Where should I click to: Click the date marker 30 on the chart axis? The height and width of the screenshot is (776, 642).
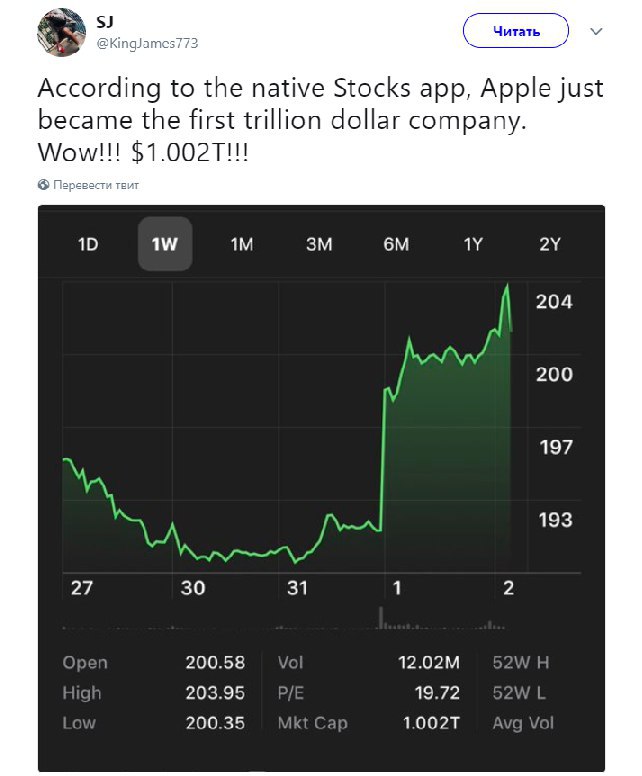point(193,588)
